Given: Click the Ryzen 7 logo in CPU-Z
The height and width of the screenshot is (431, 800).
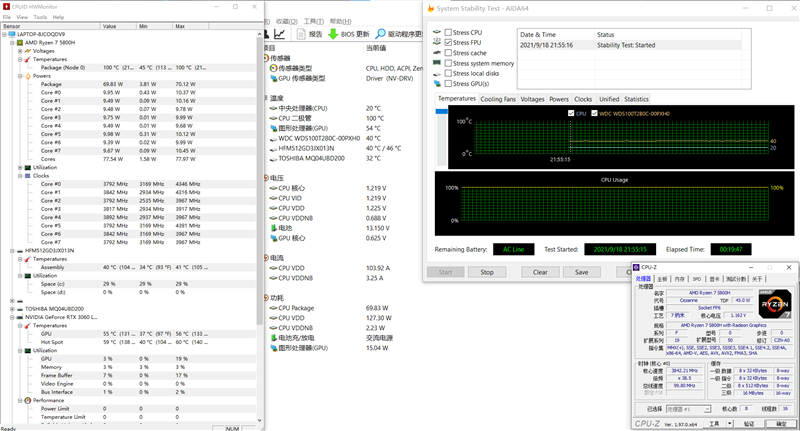Looking at the screenshot, I should point(774,304).
